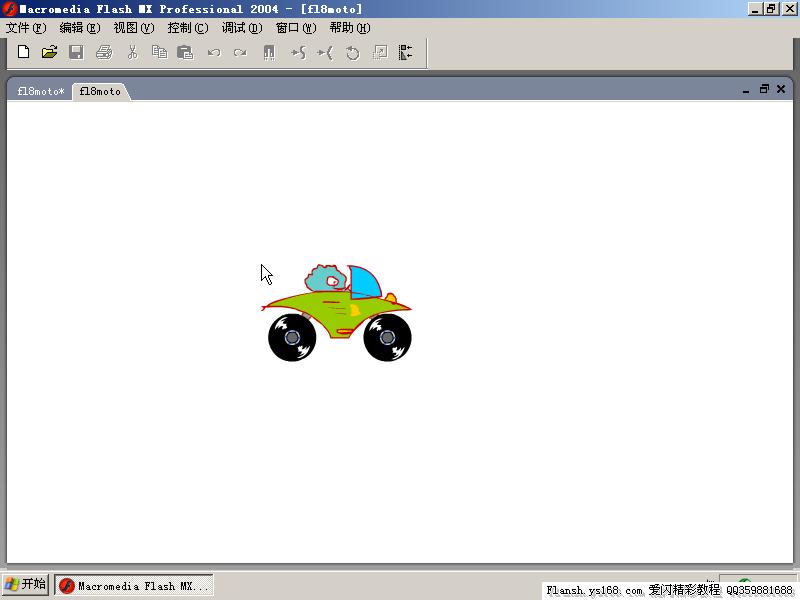
Task: Open the 窗口(W) menu
Action: pos(296,28)
